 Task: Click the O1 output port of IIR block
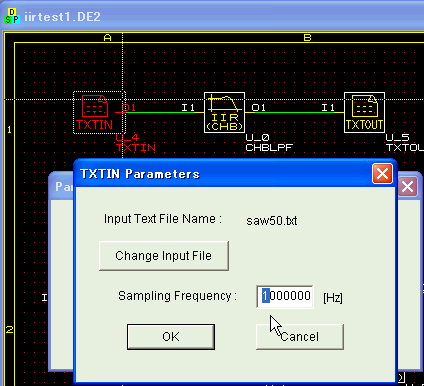coord(258,107)
